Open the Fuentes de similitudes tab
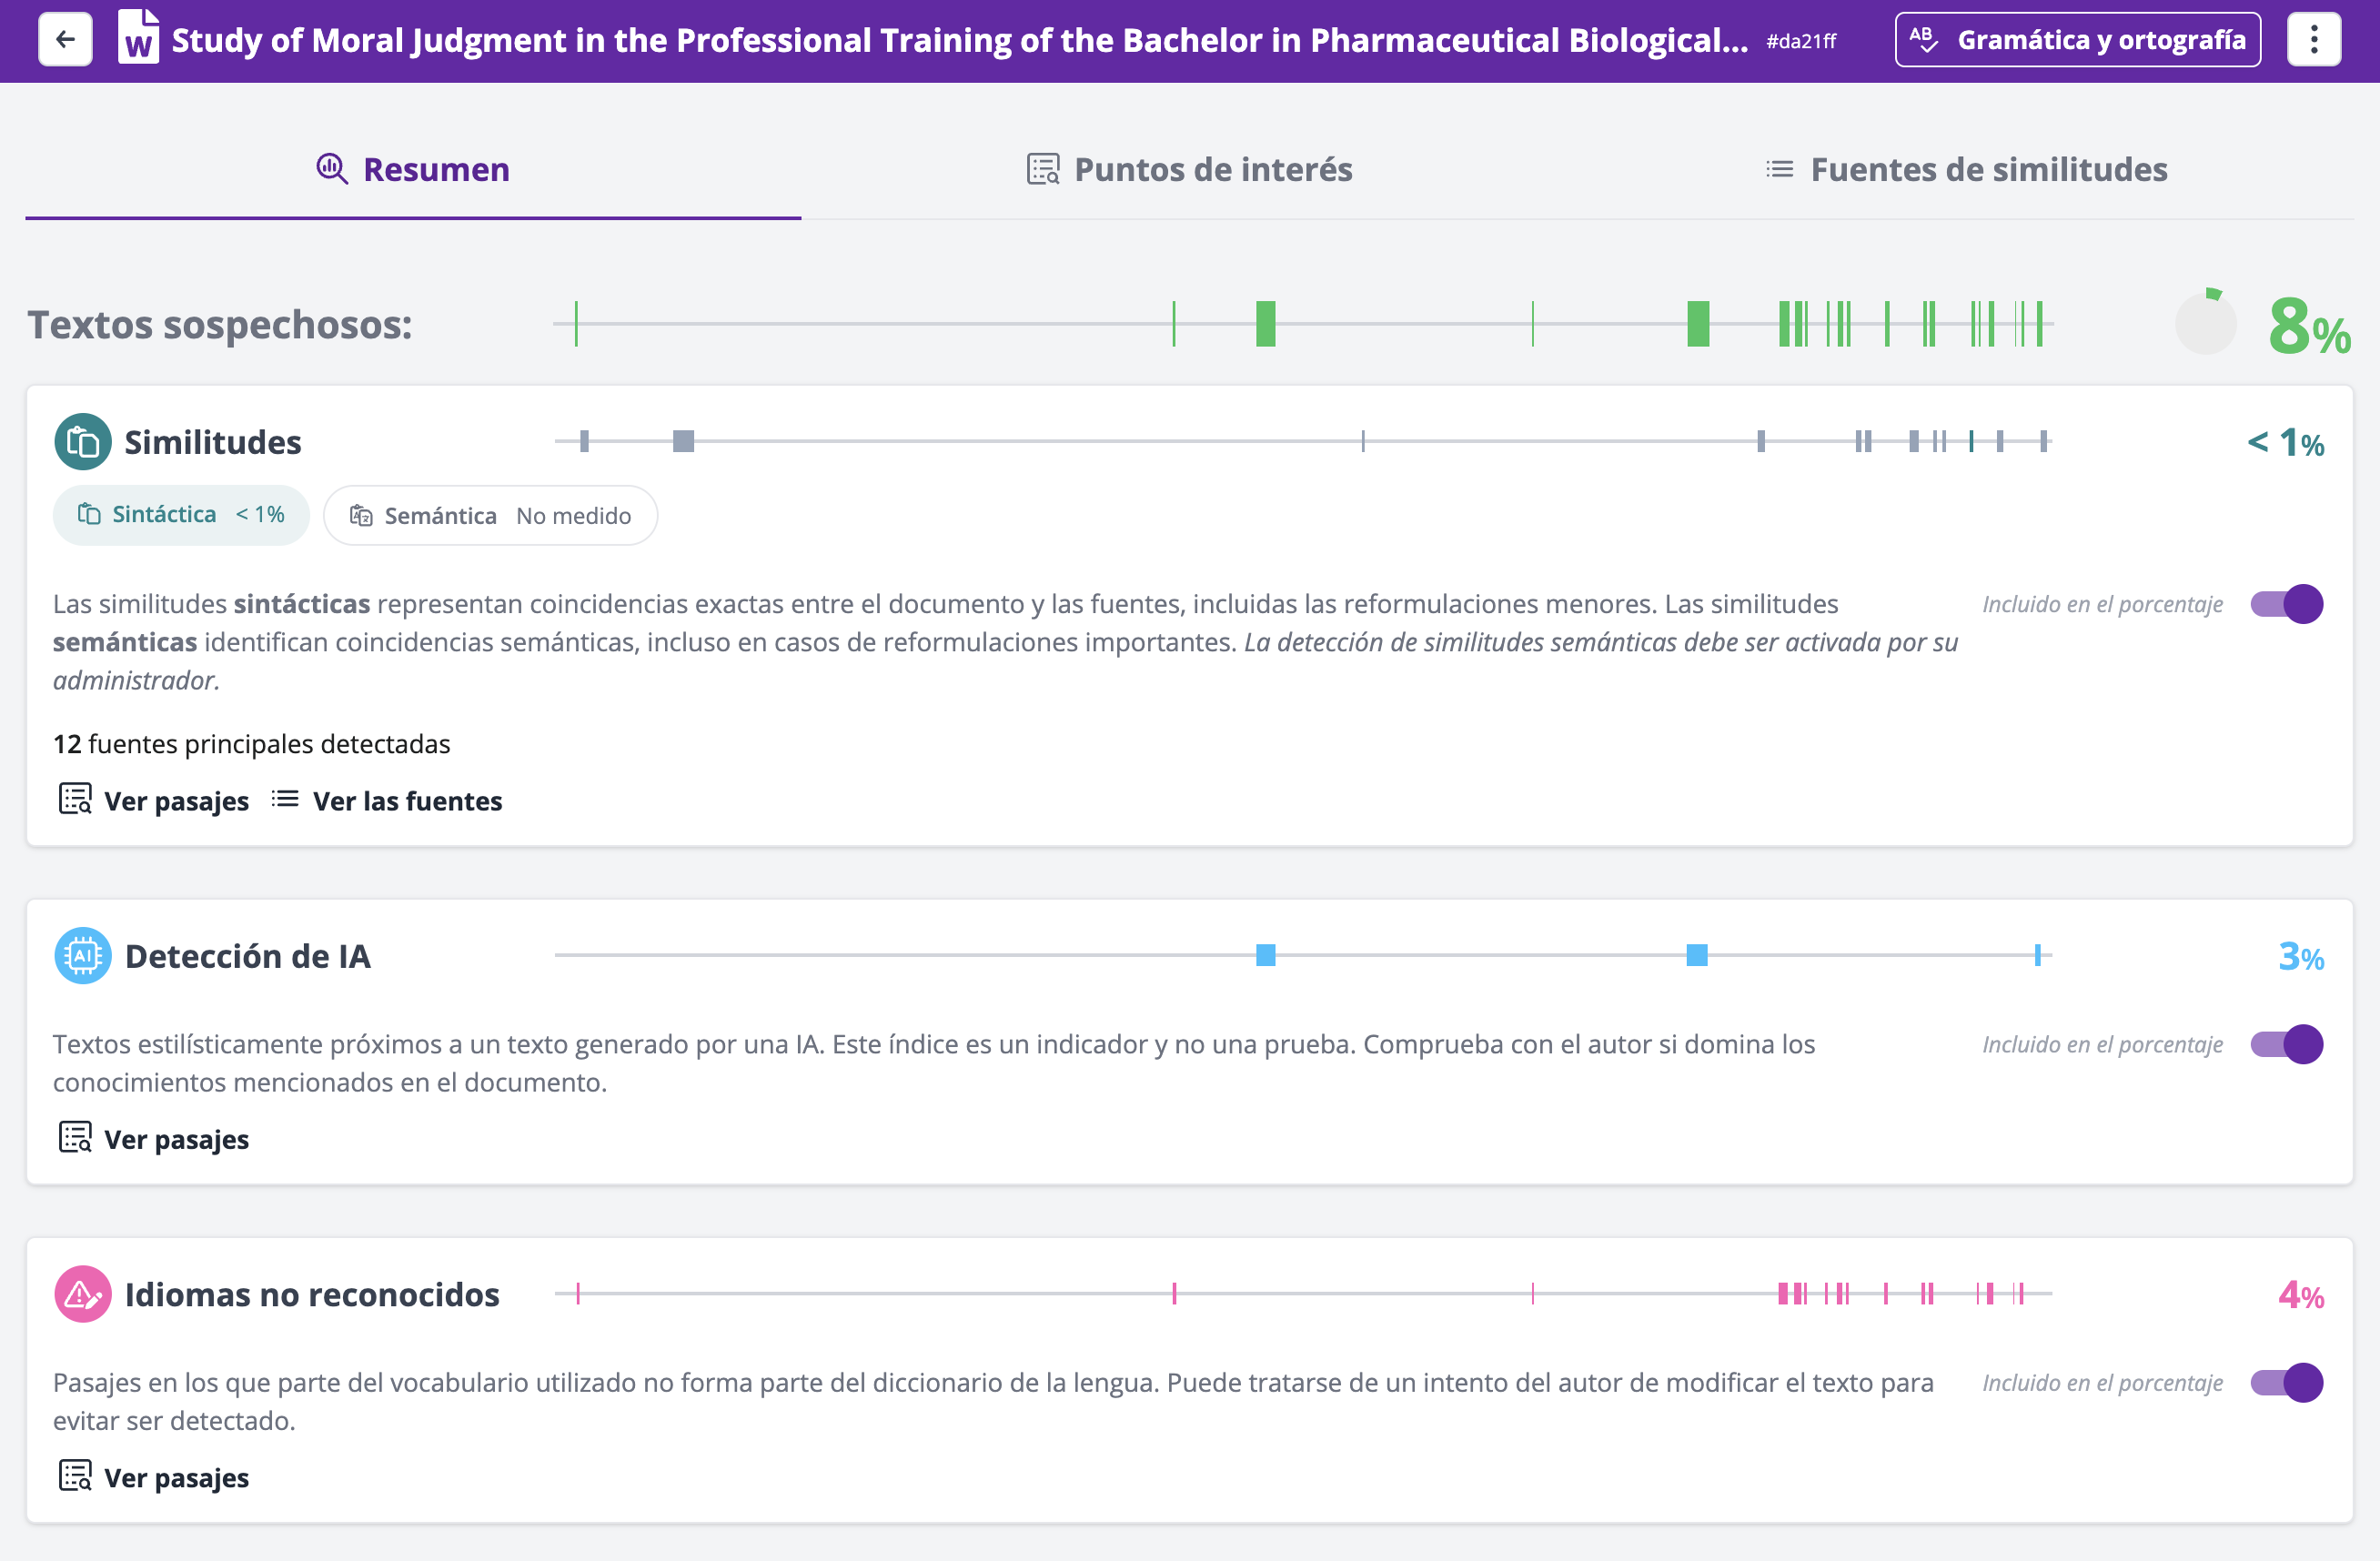Viewport: 2380px width, 1561px height. point(1966,170)
